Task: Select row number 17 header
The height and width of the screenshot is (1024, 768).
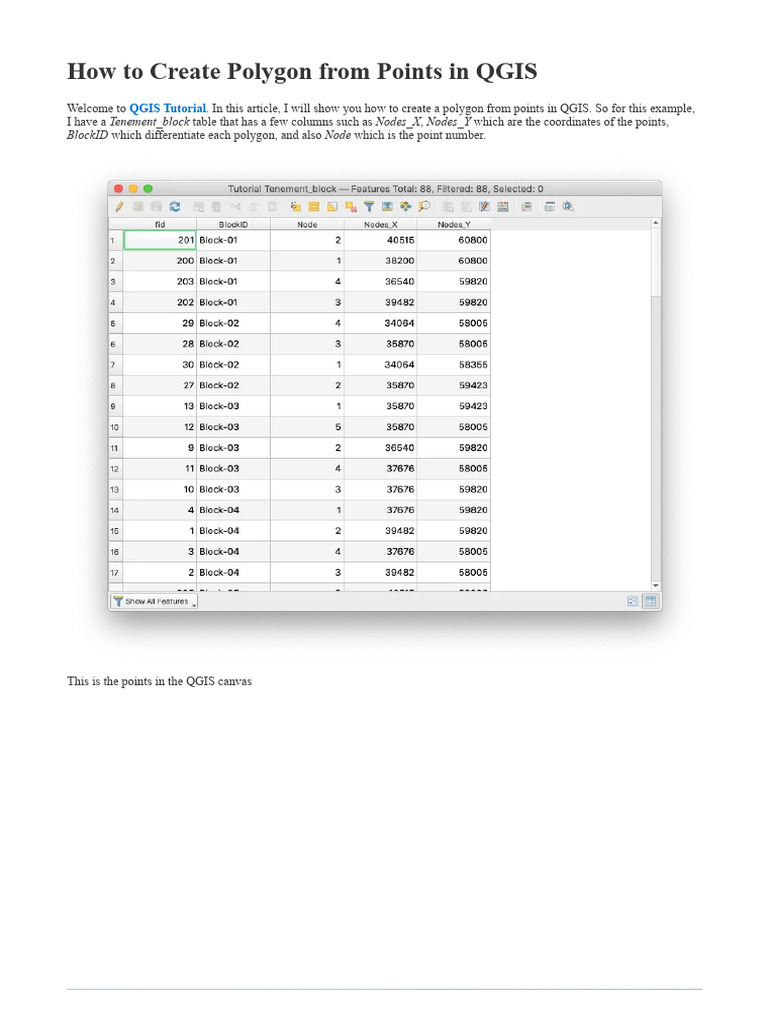Action: [x=116, y=573]
